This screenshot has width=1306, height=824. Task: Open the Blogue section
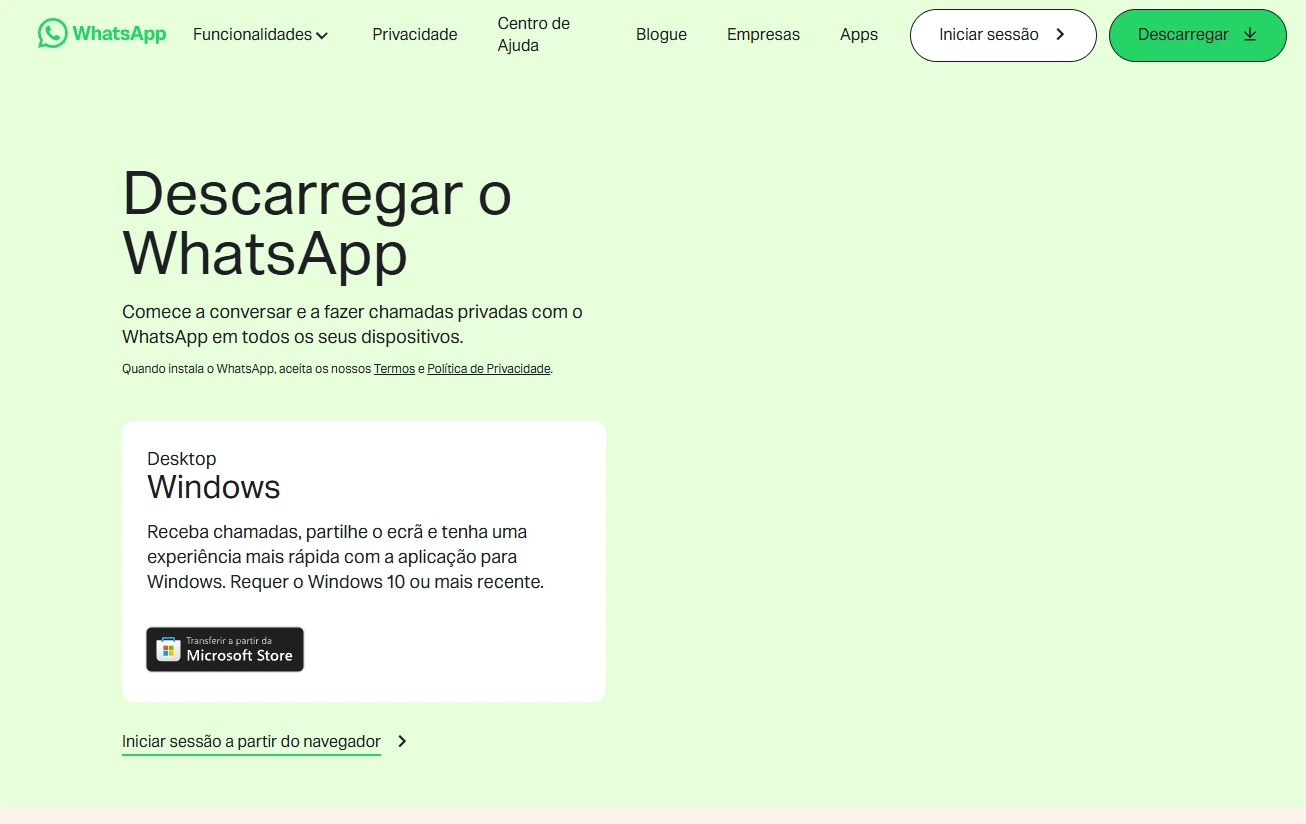(661, 34)
